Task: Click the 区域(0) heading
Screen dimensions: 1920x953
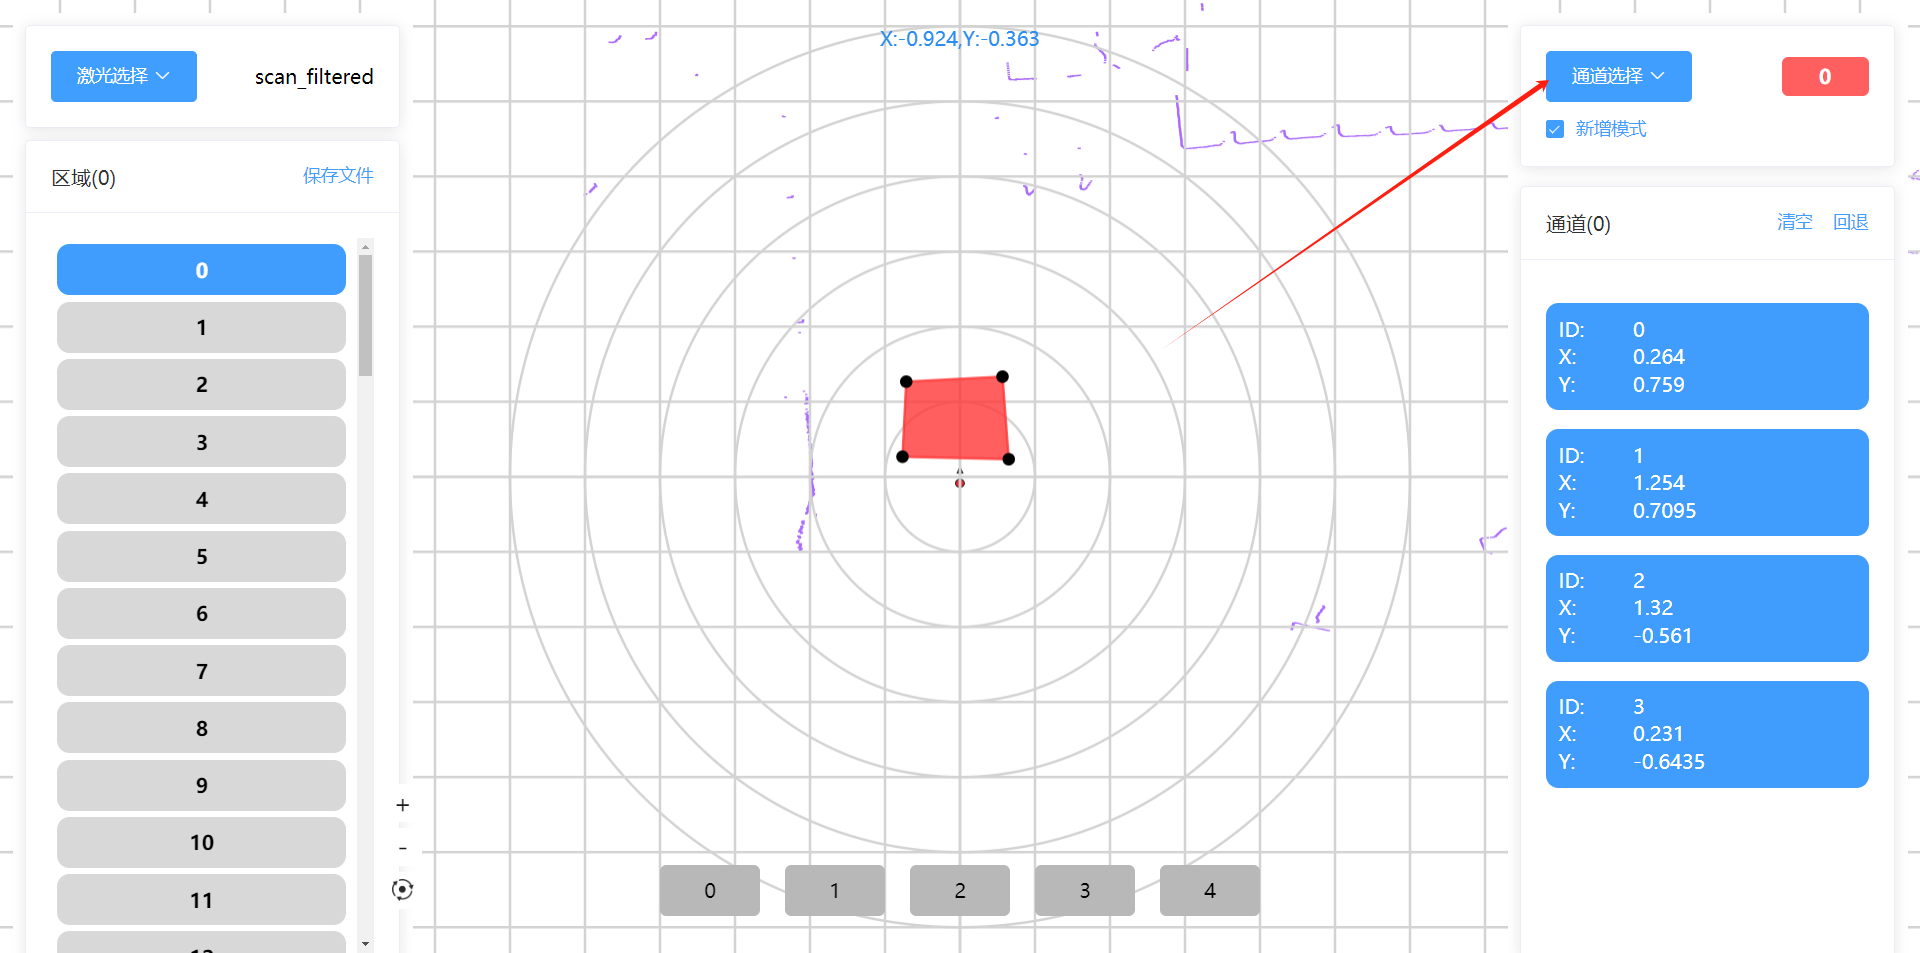Action: [84, 178]
